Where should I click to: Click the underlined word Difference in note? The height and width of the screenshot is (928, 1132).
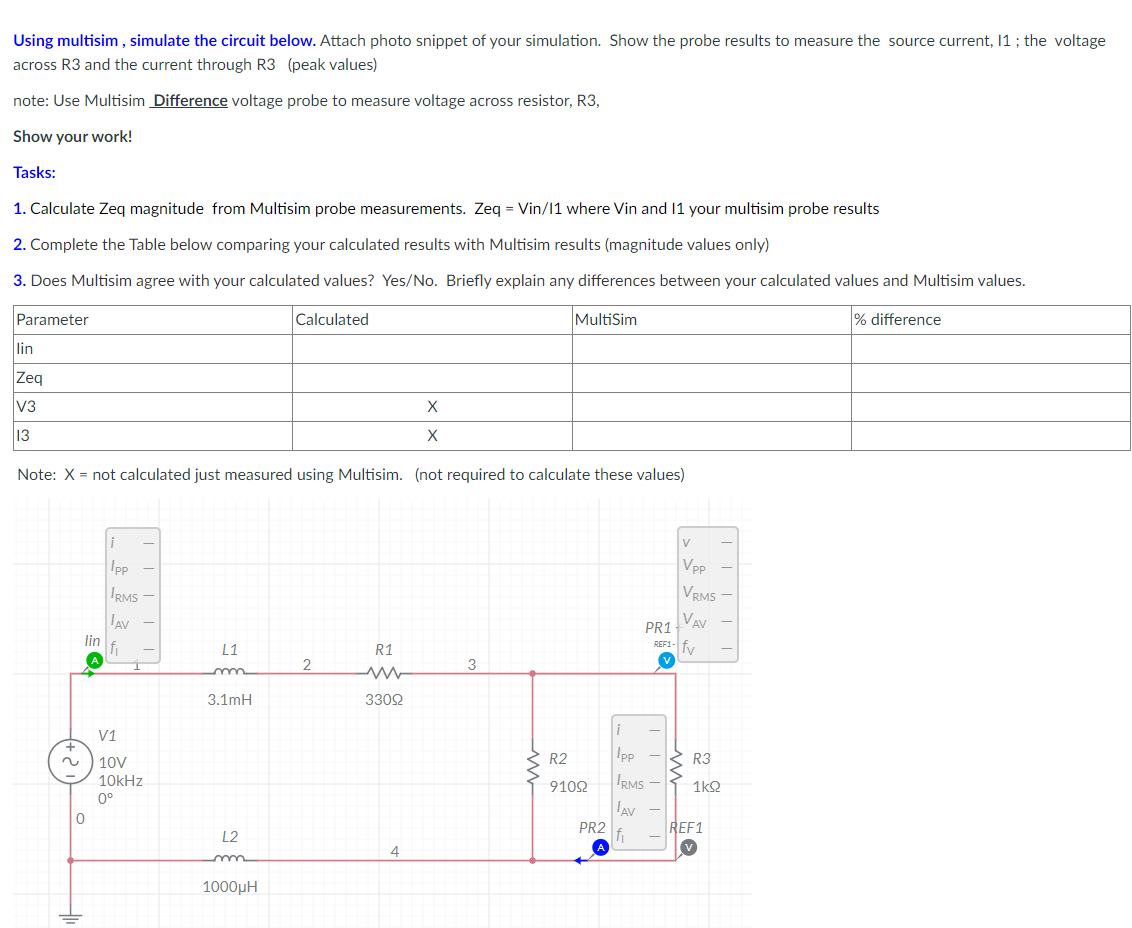pyautogui.click(x=191, y=100)
